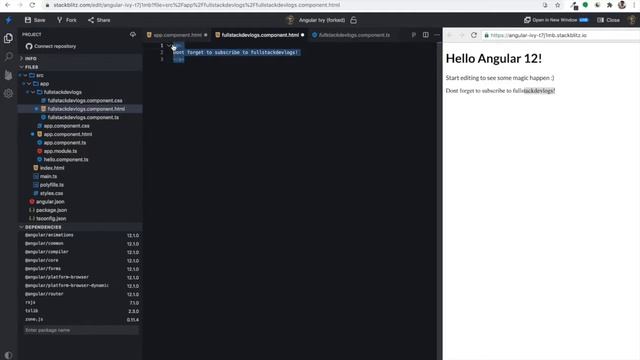Click the @angular/router dependency
640x360 pixels.
click(x=44, y=294)
